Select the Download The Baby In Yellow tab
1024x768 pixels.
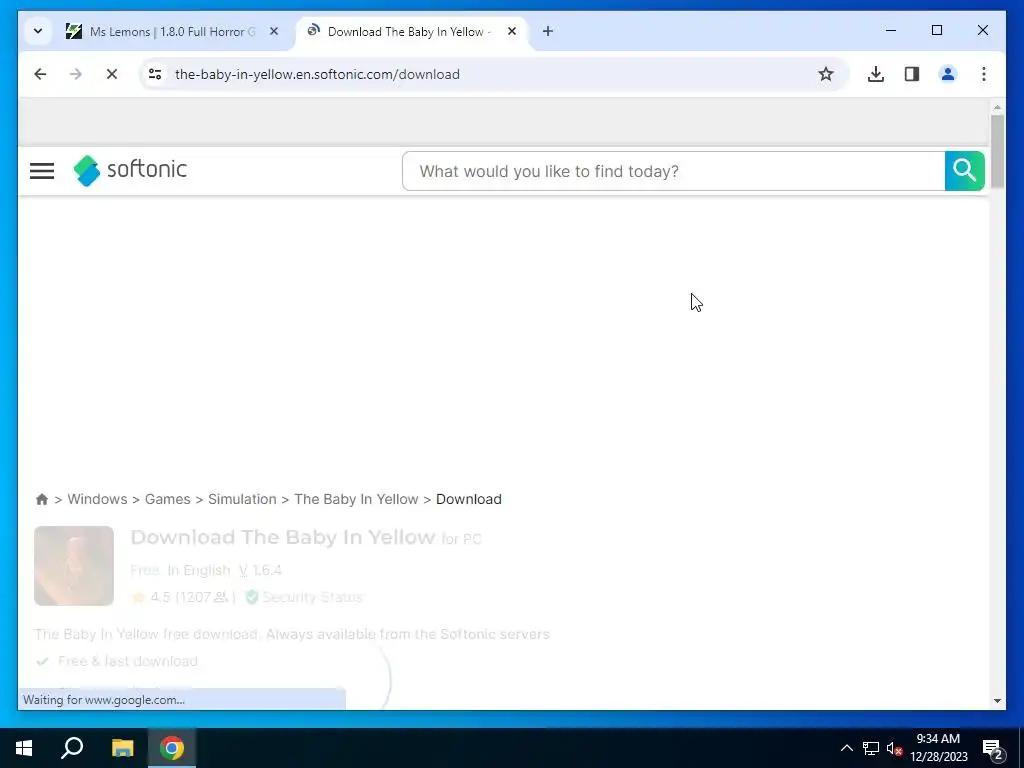tap(411, 31)
